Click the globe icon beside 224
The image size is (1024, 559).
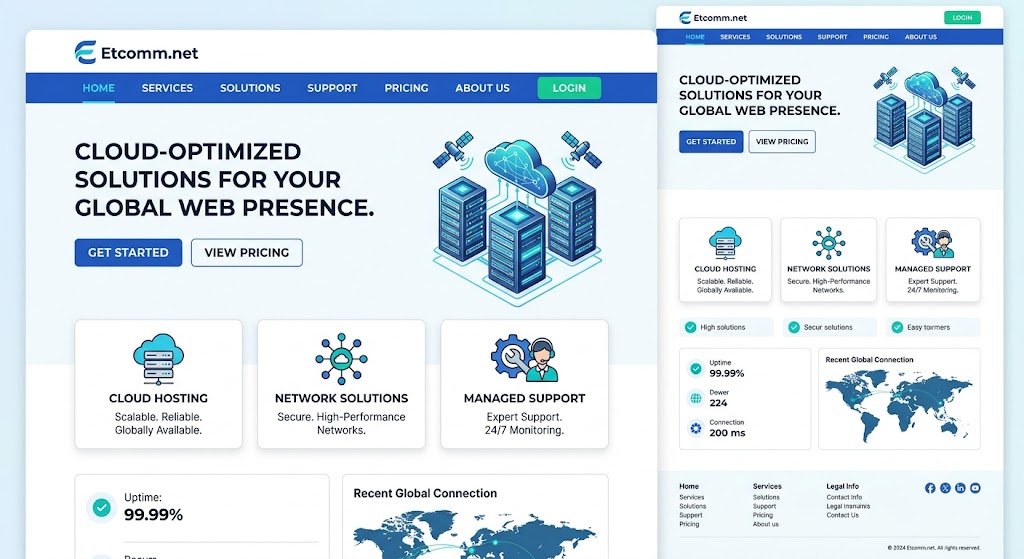click(x=696, y=398)
